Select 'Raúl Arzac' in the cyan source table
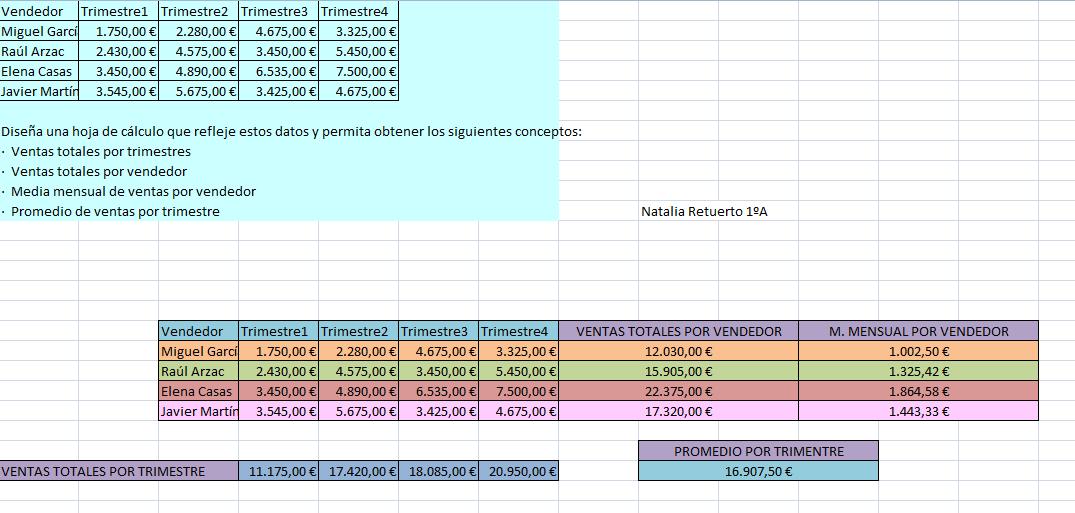Screen dimensions: 1075x513 (39, 51)
